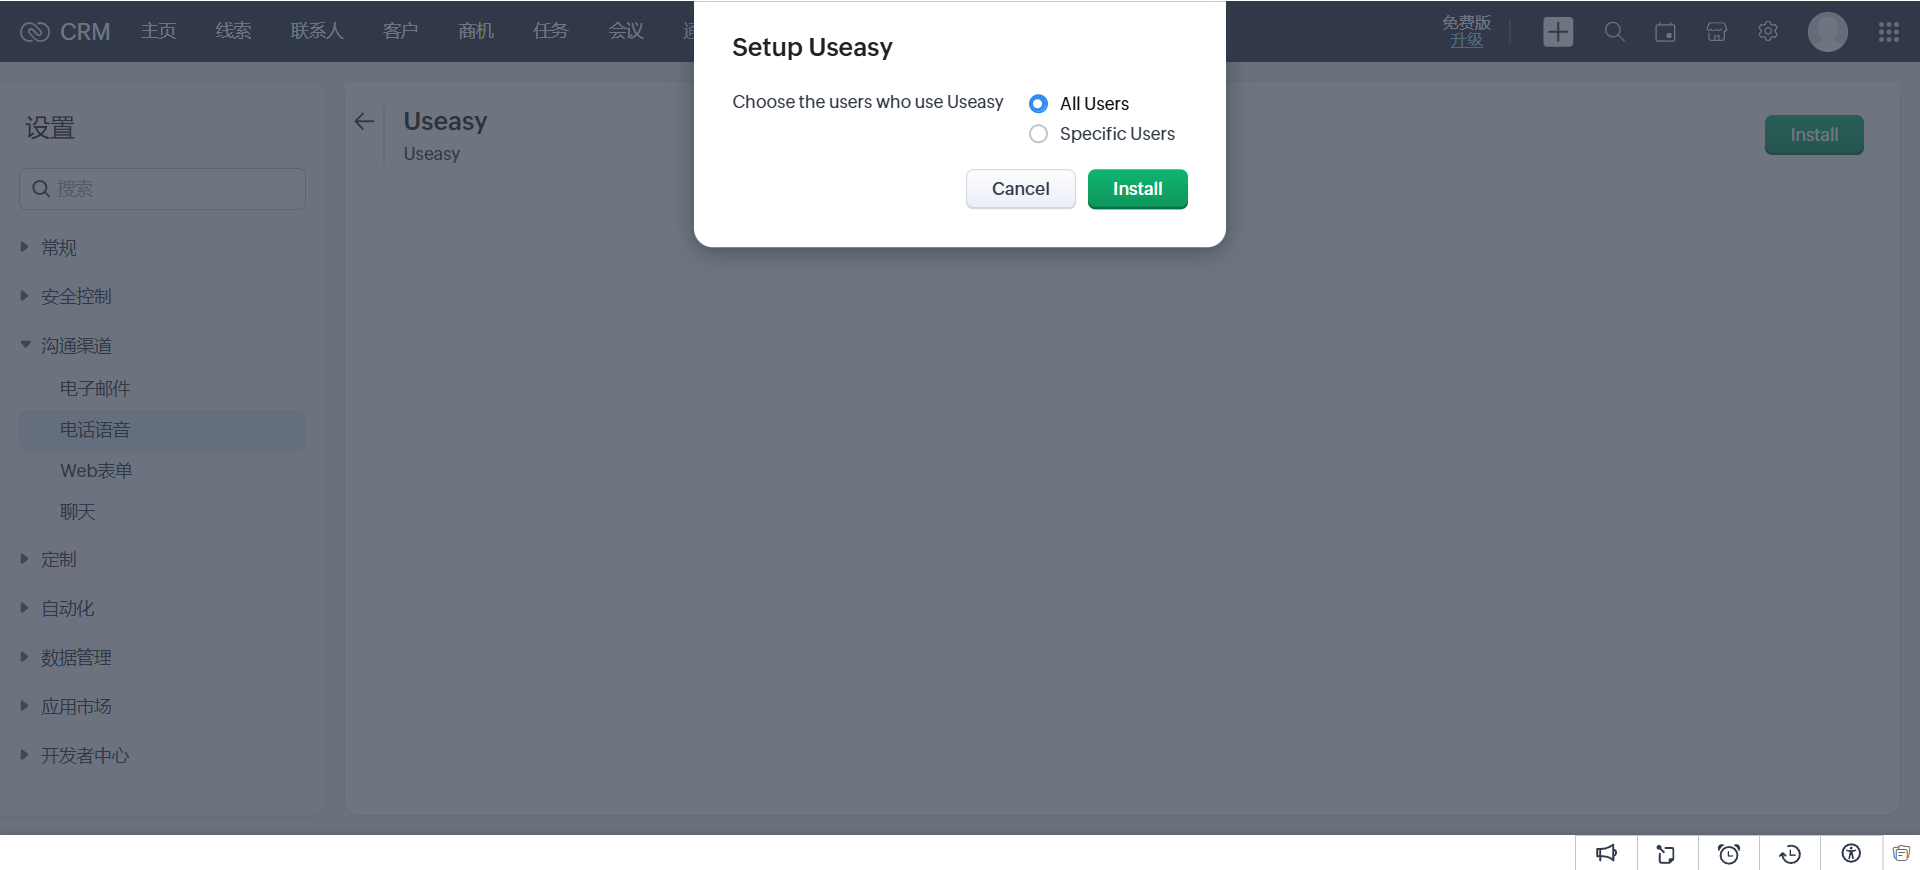Open the 线索 tab in navigation

click(233, 31)
